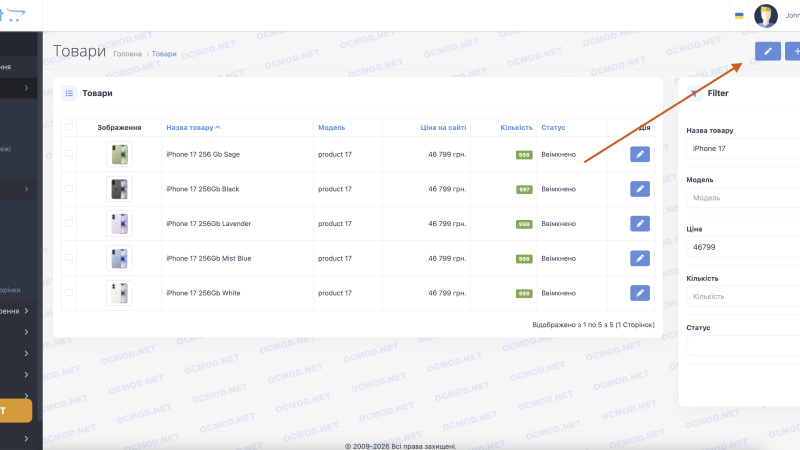Check the iPhone 17 256Gb Mist Blue row
This screenshot has width=800, height=450.
[x=69, y=258]
